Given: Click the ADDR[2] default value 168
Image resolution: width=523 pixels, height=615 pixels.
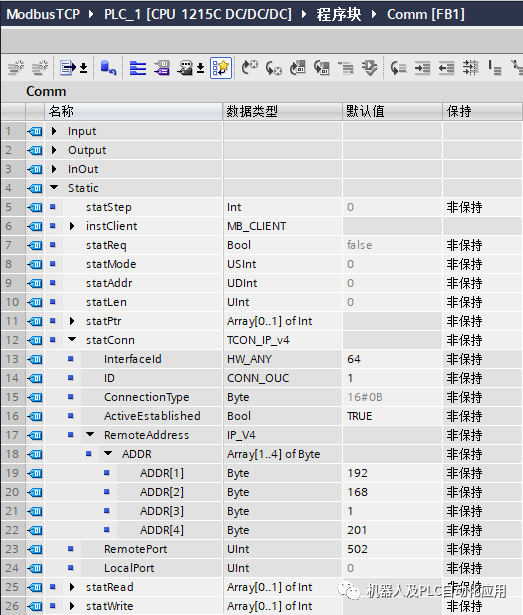Looking at the screenshot, I should click(357, 492).
